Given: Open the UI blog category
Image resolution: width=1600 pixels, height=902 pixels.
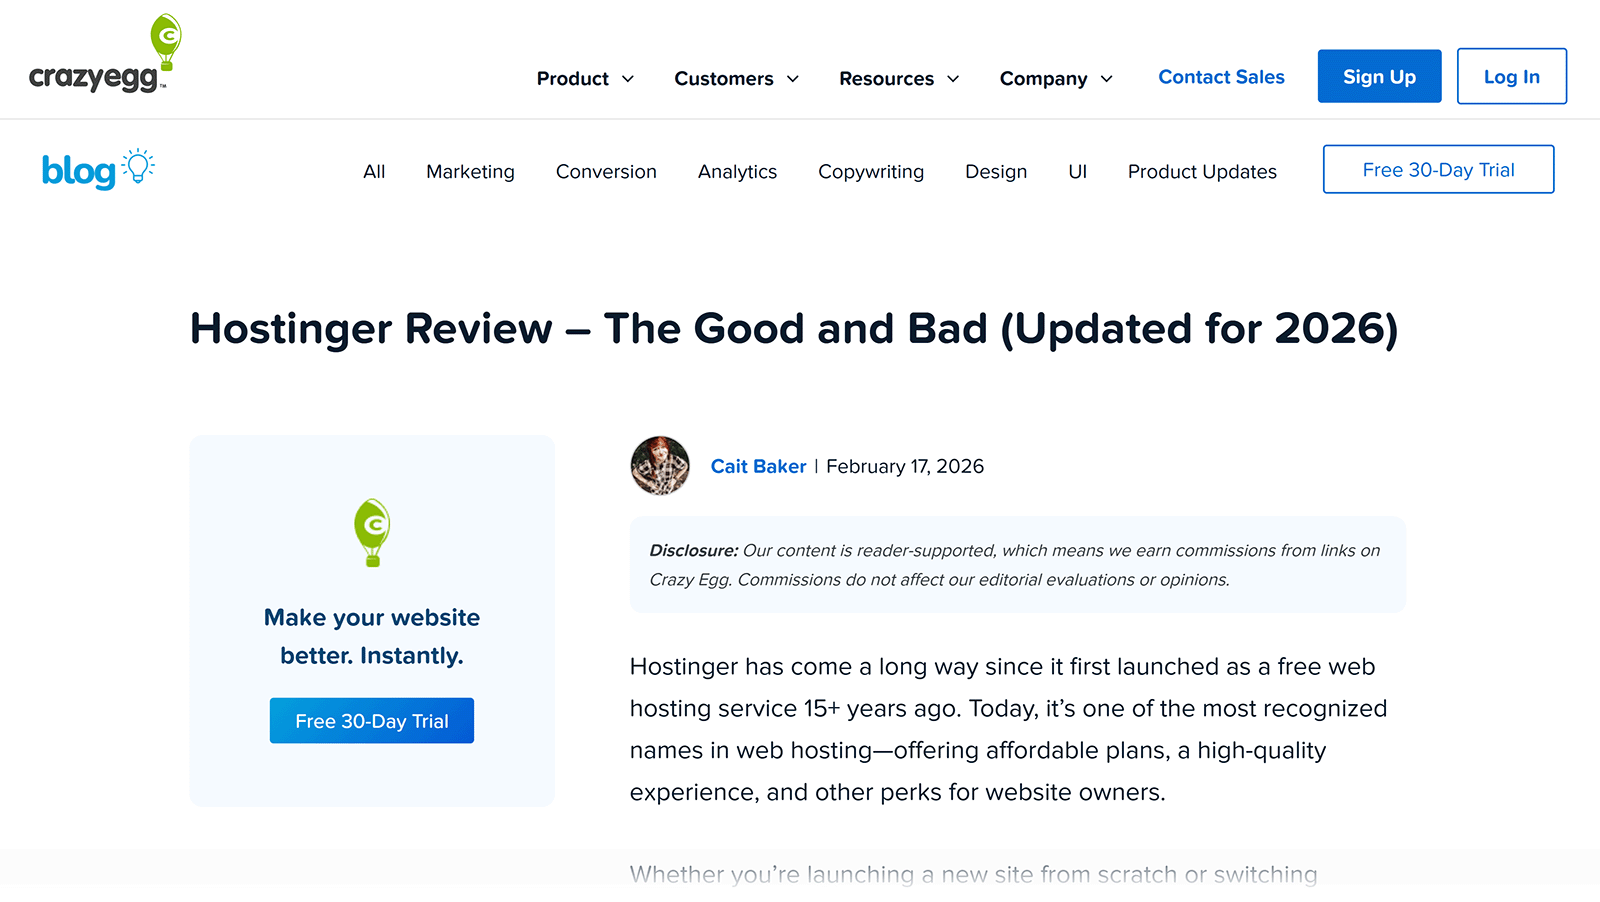Looking at the screenshot, I should [x=1077, y=171].
